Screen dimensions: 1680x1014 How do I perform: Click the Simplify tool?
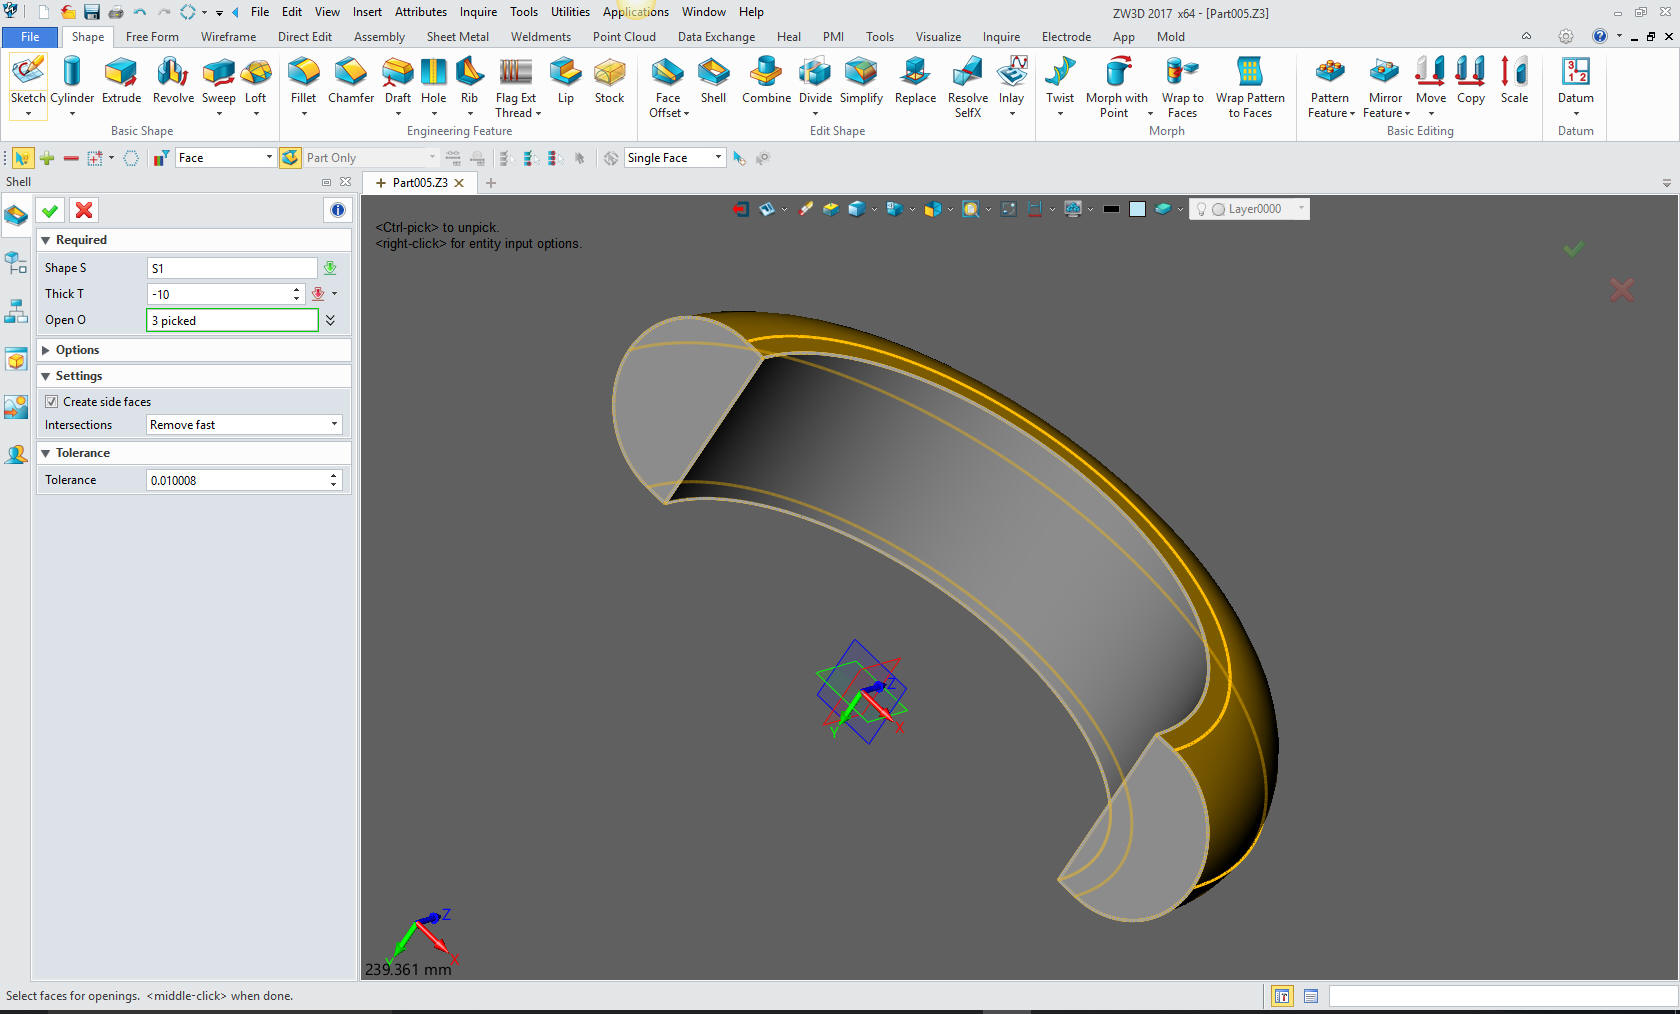[x=861, y=81]
